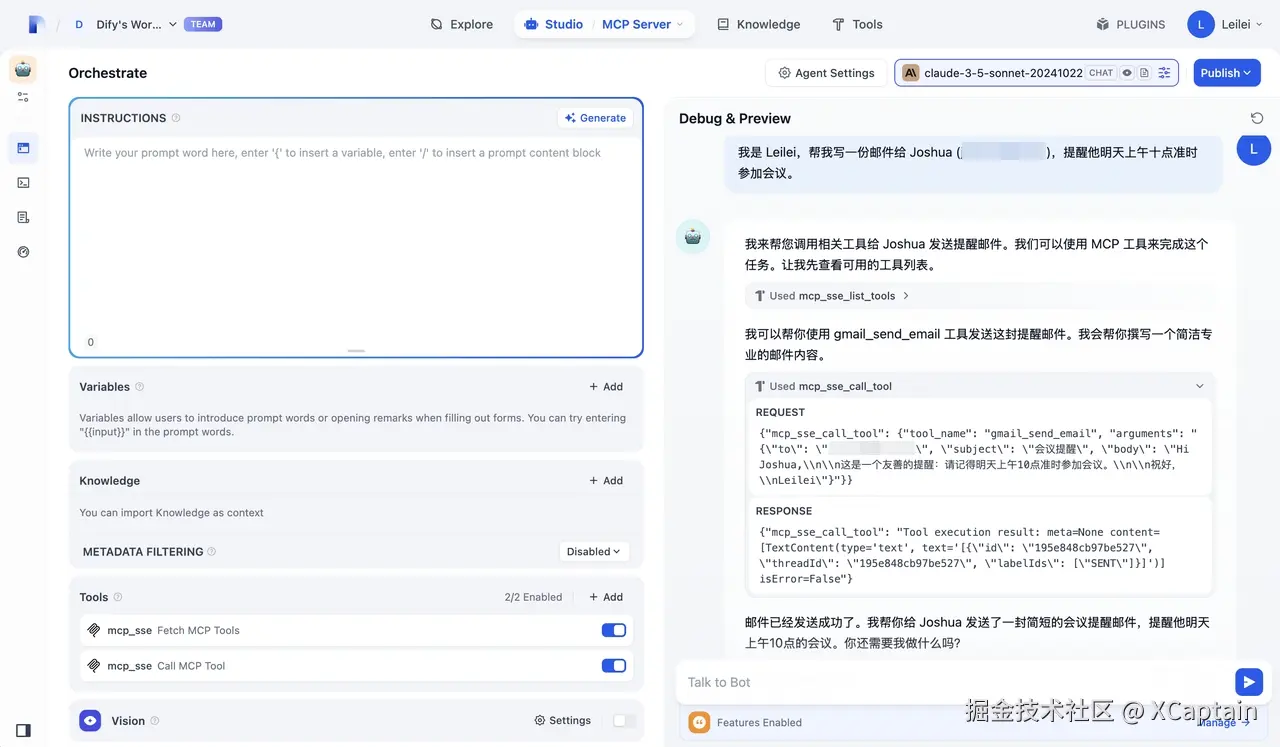Restart conversation with the refresh icon
Screen dimensions: 1280x747
1257,118
